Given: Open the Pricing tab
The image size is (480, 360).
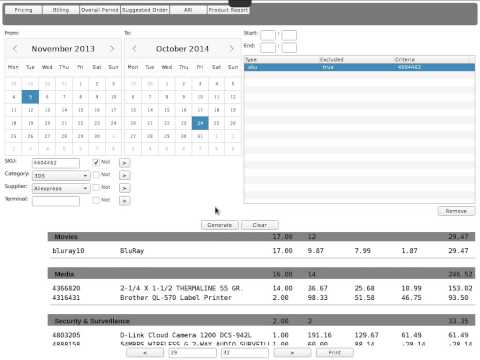Looking at the screenshot, I should pos(23,10).
